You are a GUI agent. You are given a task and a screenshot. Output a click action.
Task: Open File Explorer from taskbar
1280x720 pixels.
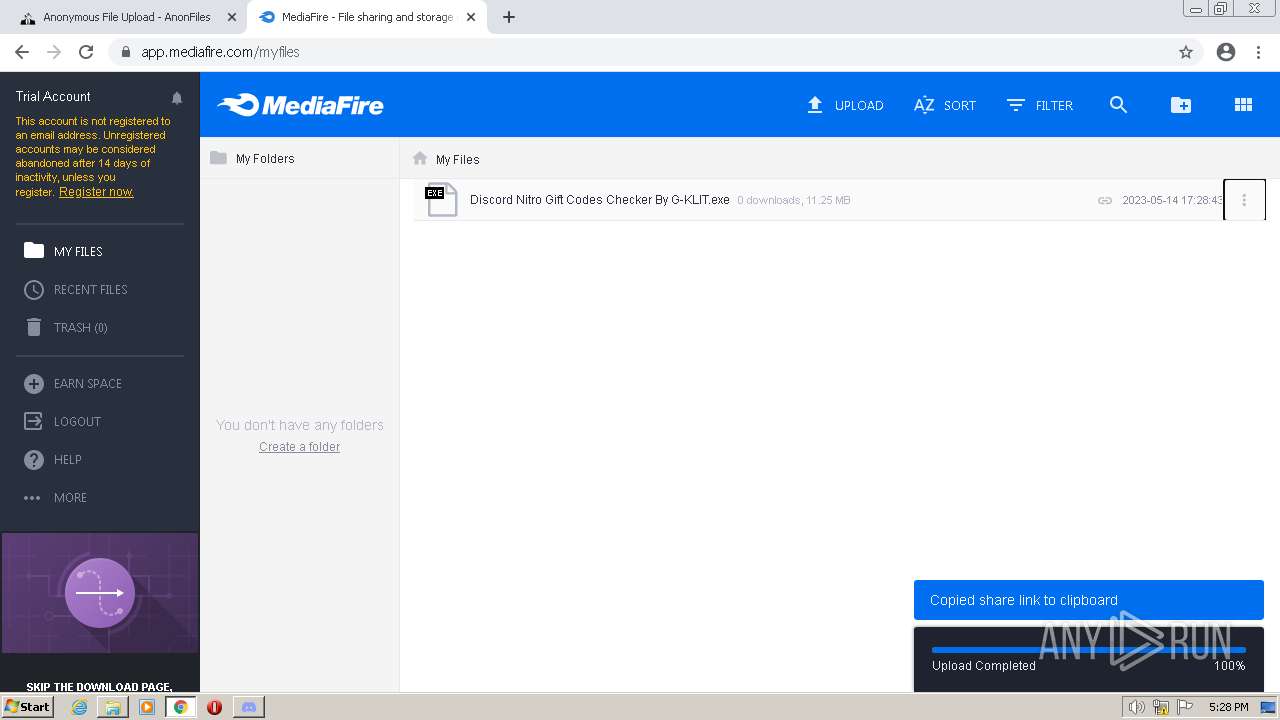tap(113, 707)
